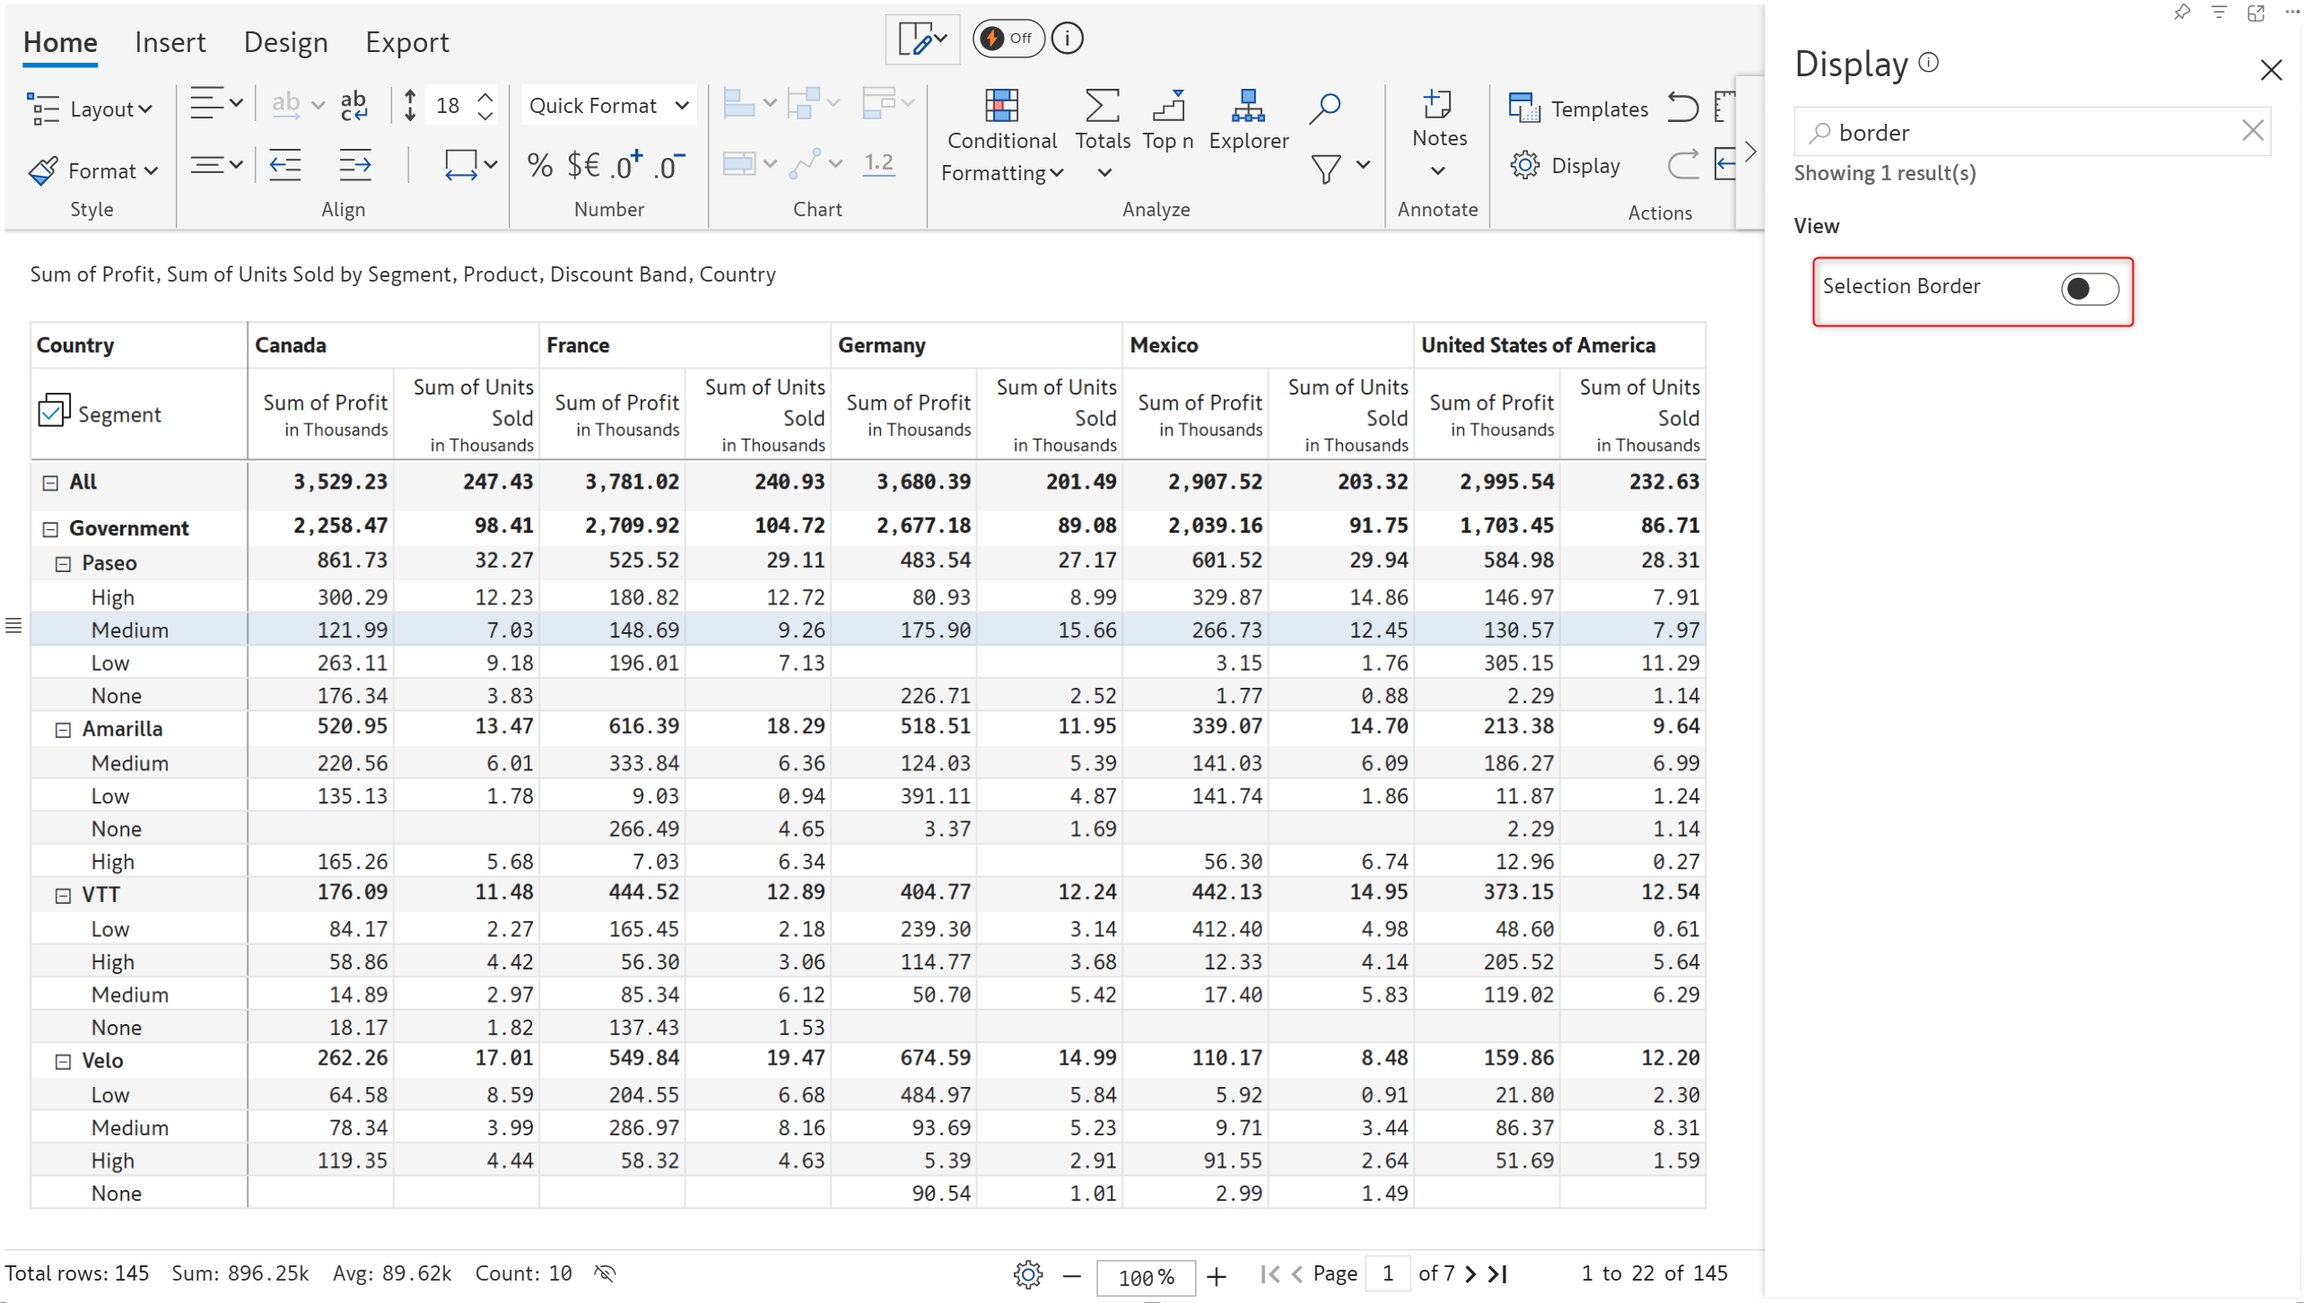Open the Explorer tool
The image size is (2304, 1303).
click(x=1247, y=118)
